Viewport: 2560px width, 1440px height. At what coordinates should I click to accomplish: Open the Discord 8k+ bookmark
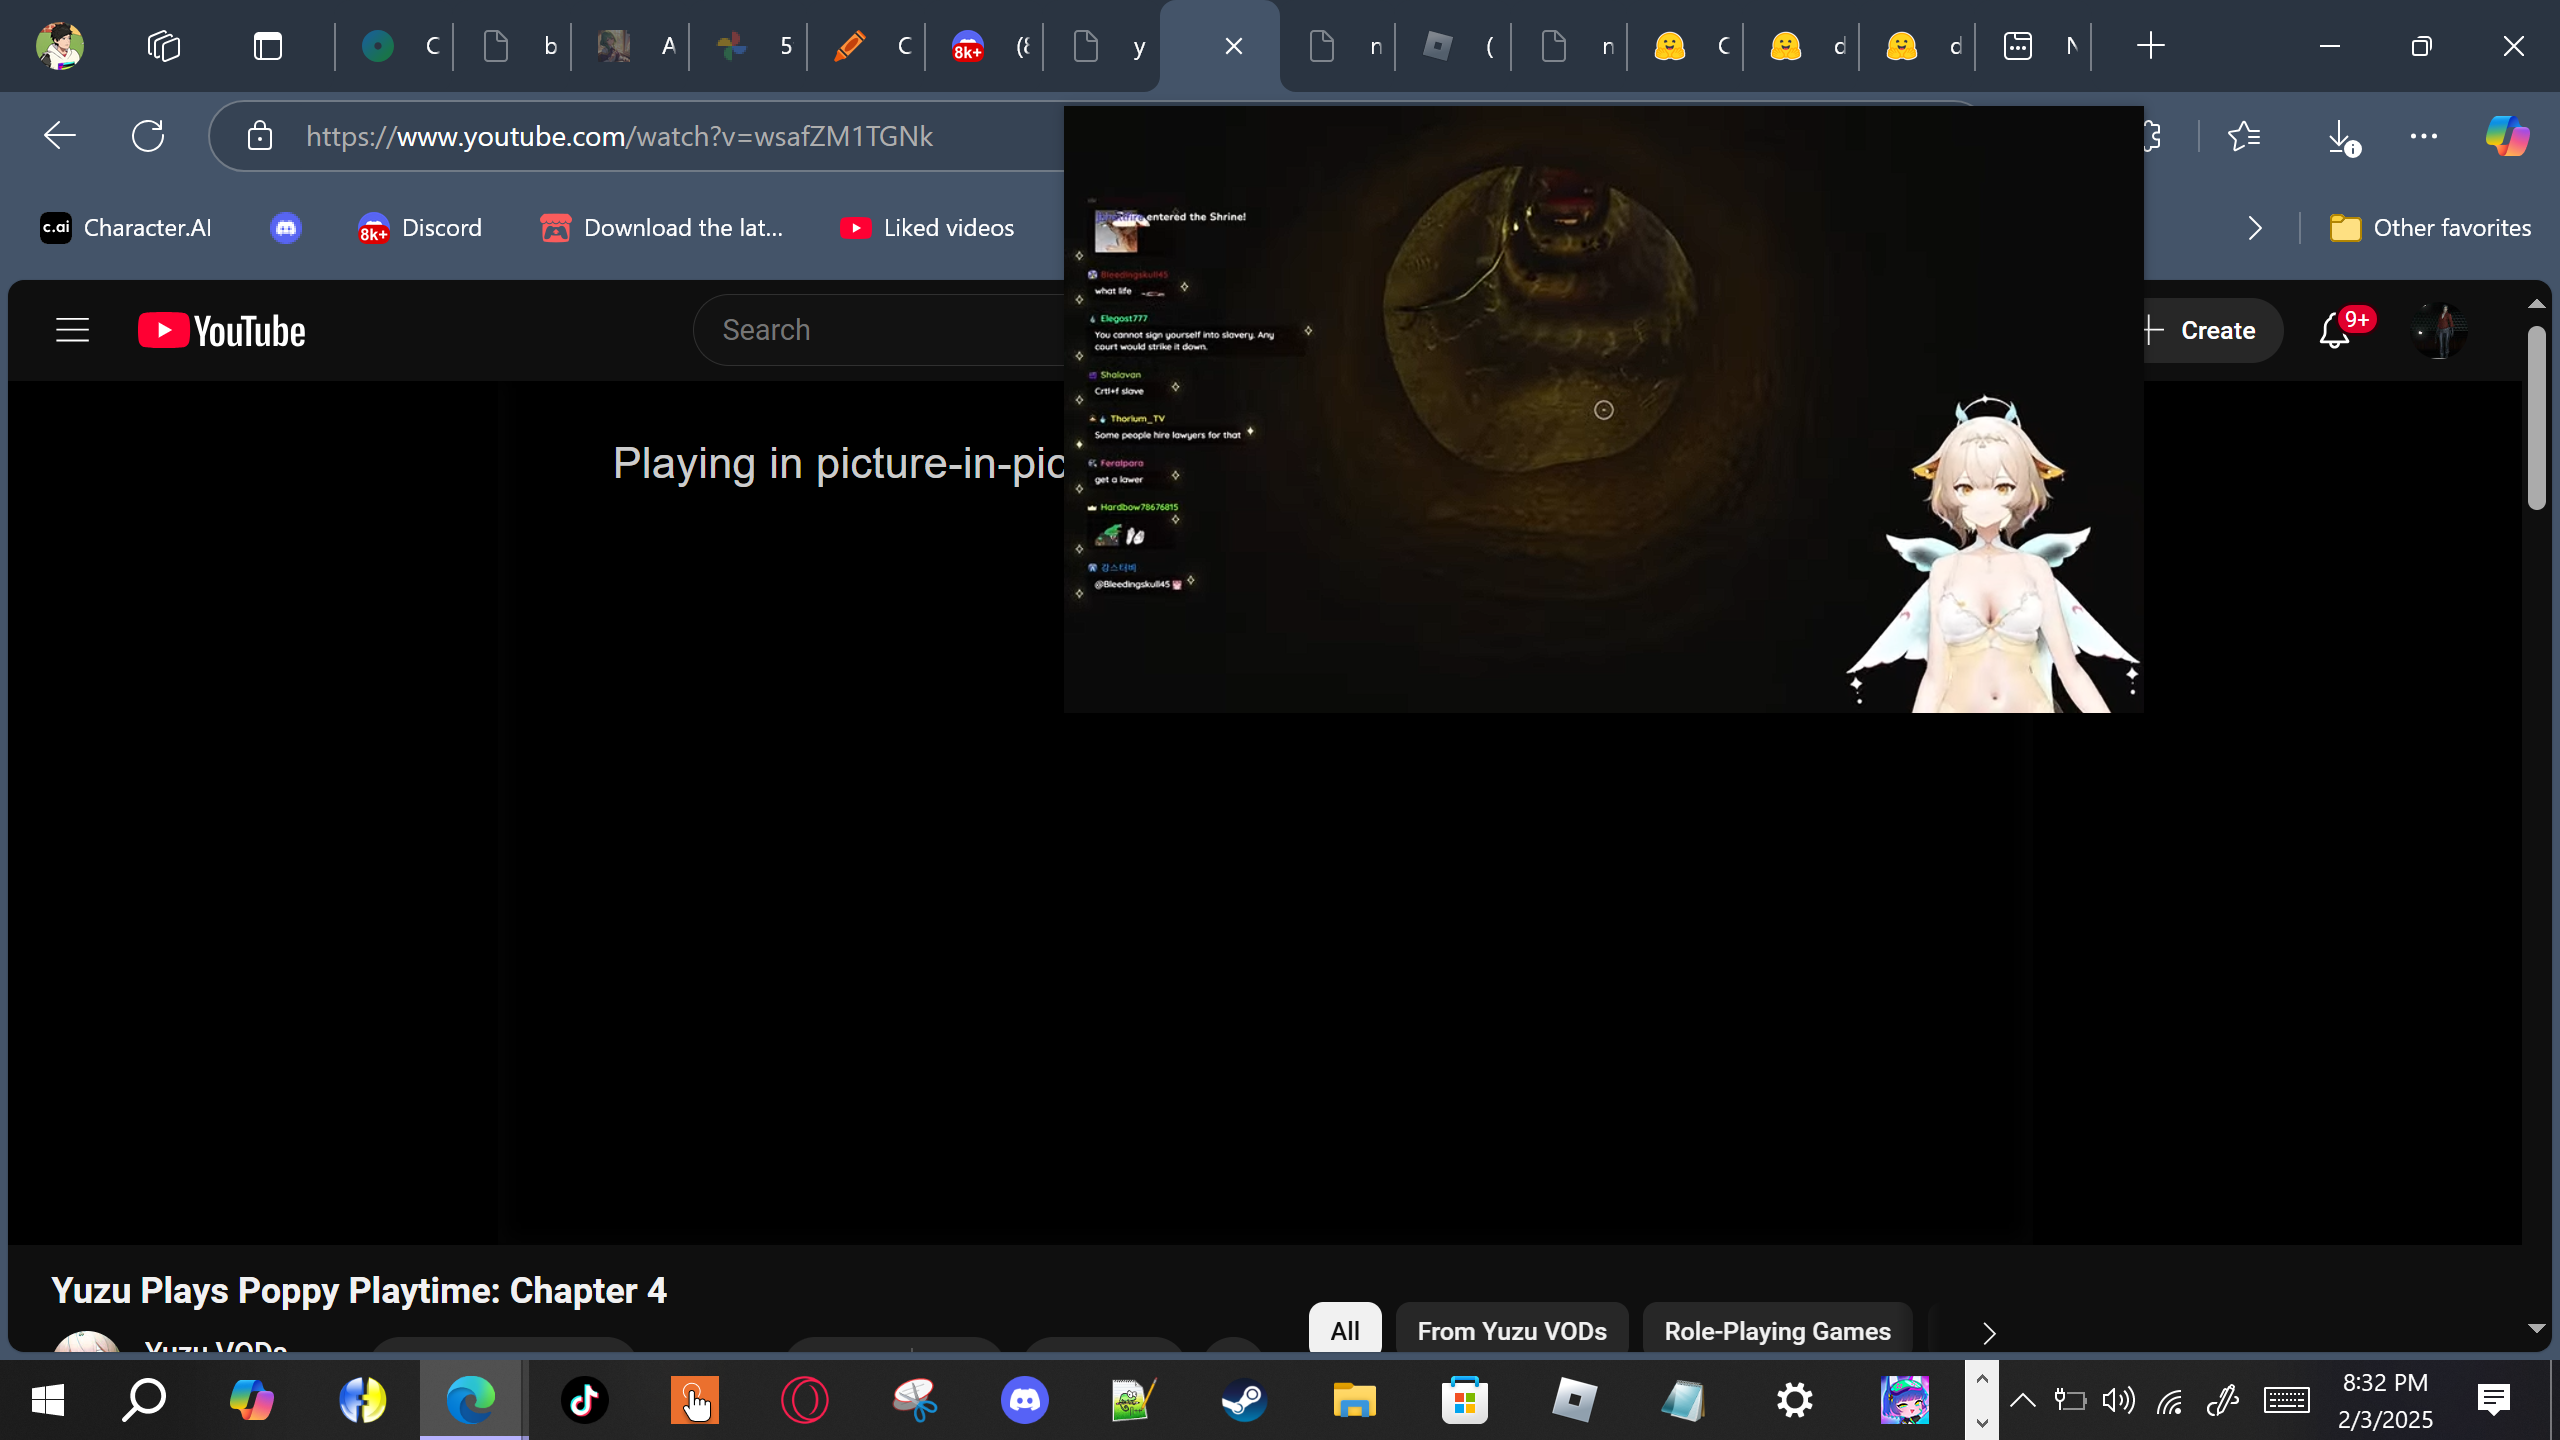pyautogui.click(x=420, y=228)
